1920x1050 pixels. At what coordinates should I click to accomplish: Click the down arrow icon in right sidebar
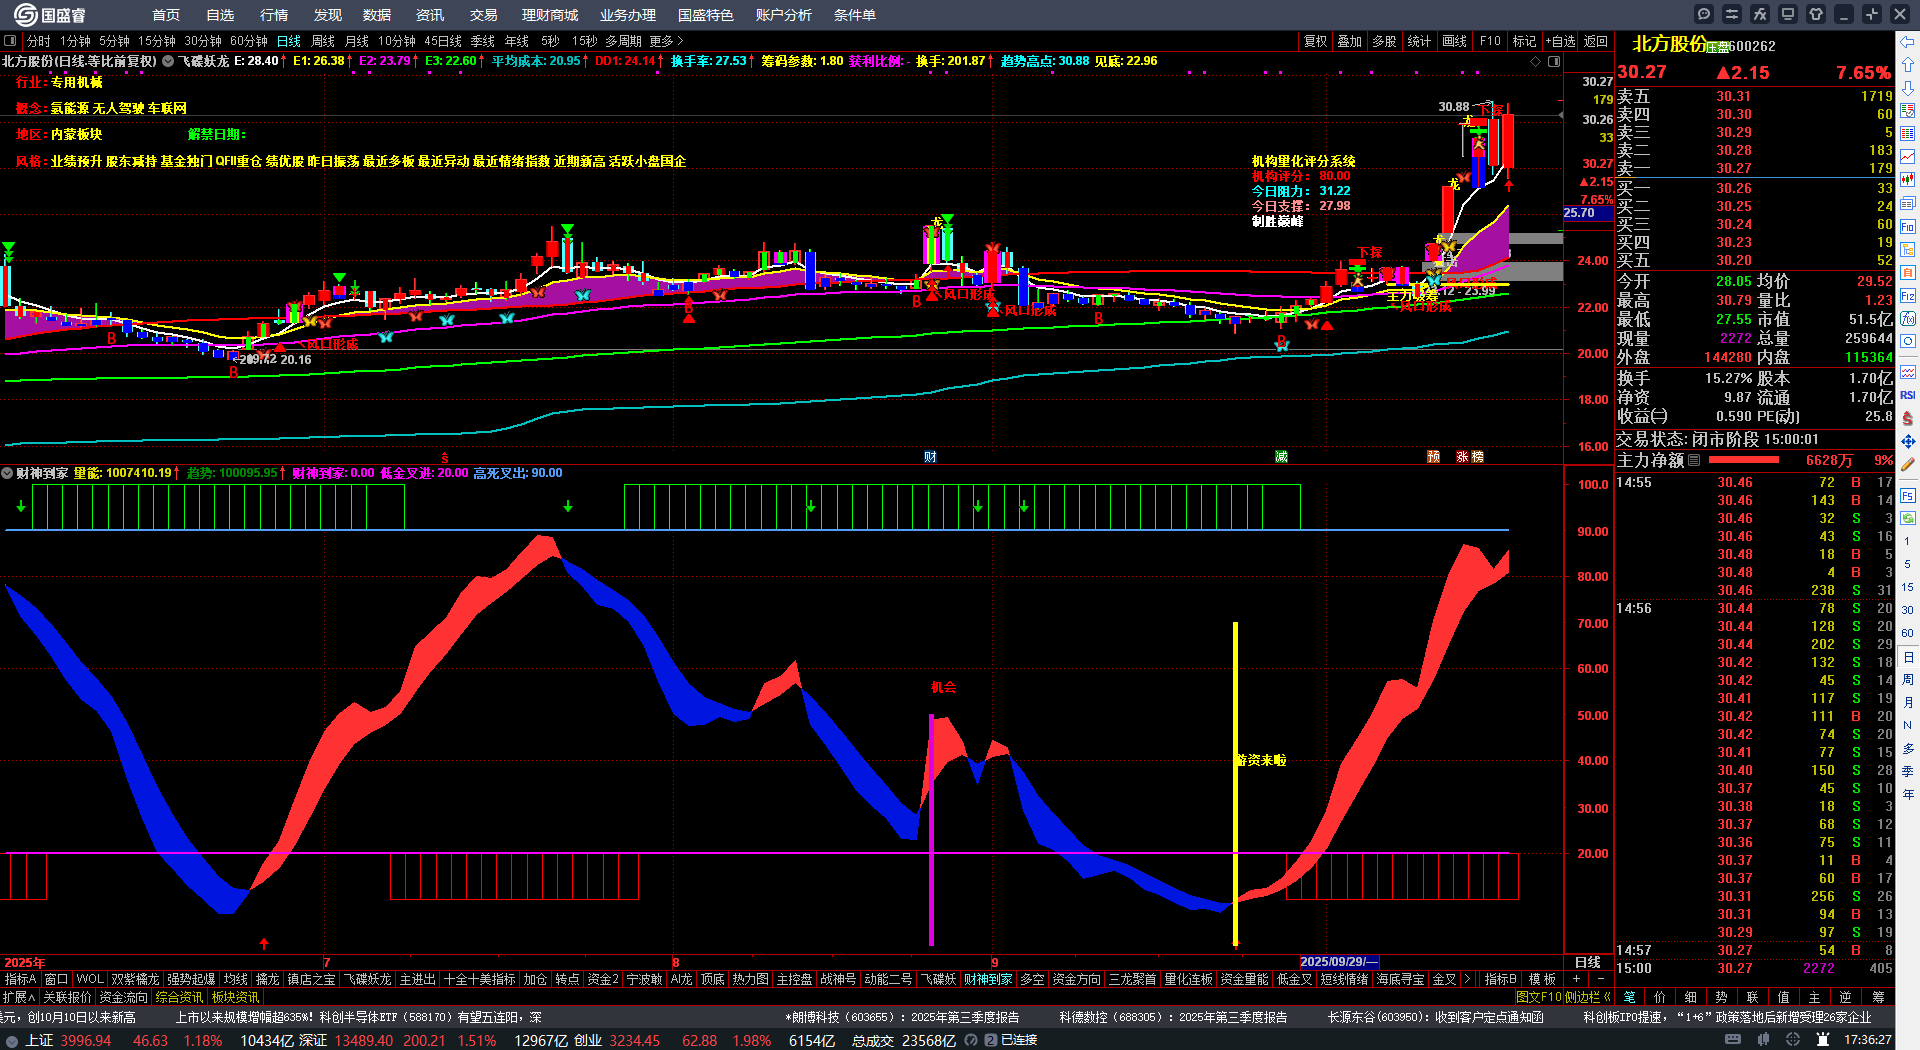1908,86
